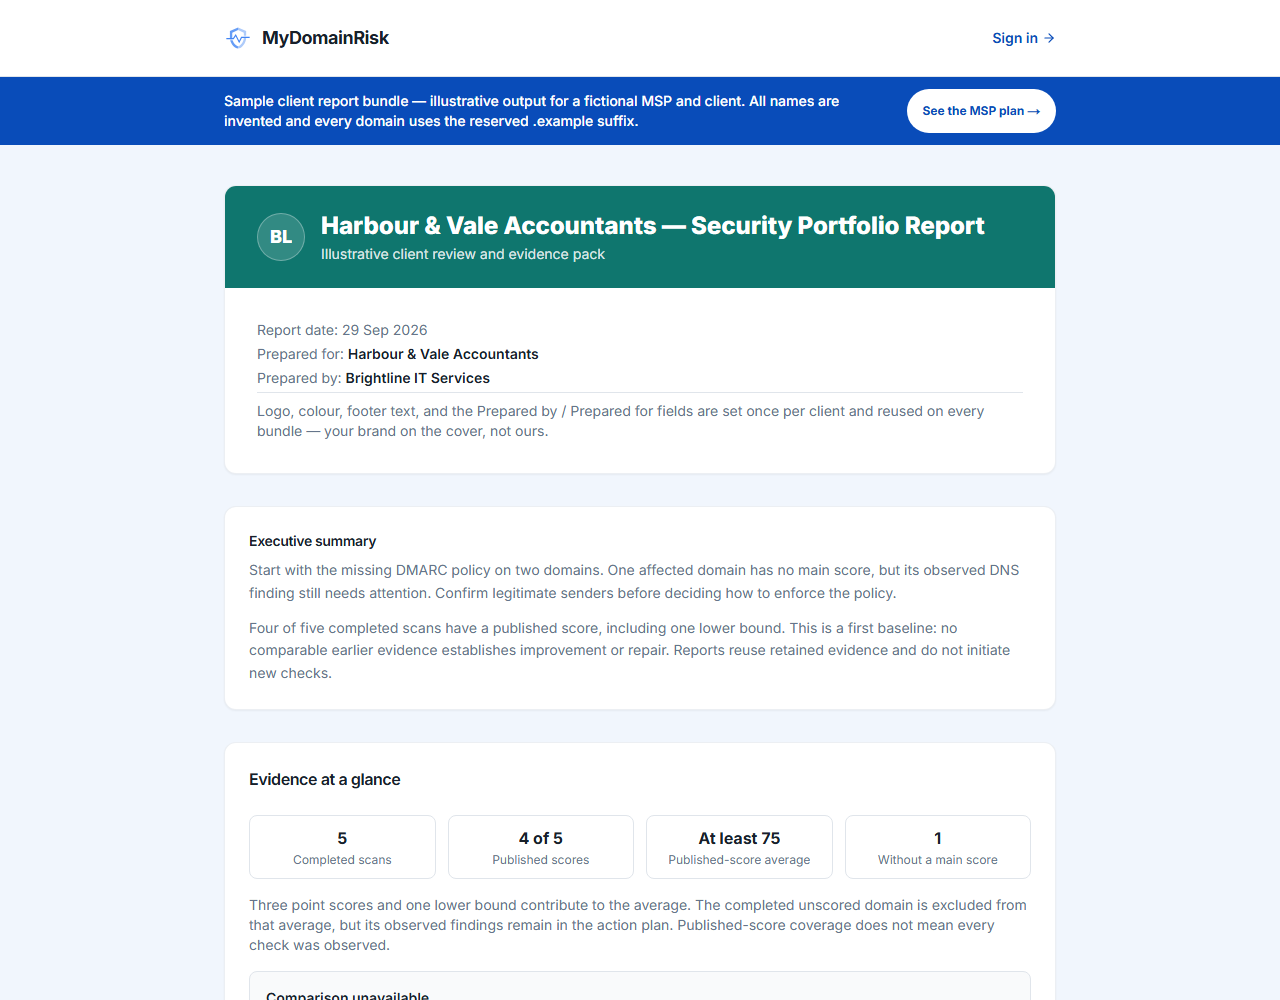The height and width of the screenshot is (1000, 1280).
Task: Click the note starting 'Logo, colour, footer text'
Action: (620, 421)
